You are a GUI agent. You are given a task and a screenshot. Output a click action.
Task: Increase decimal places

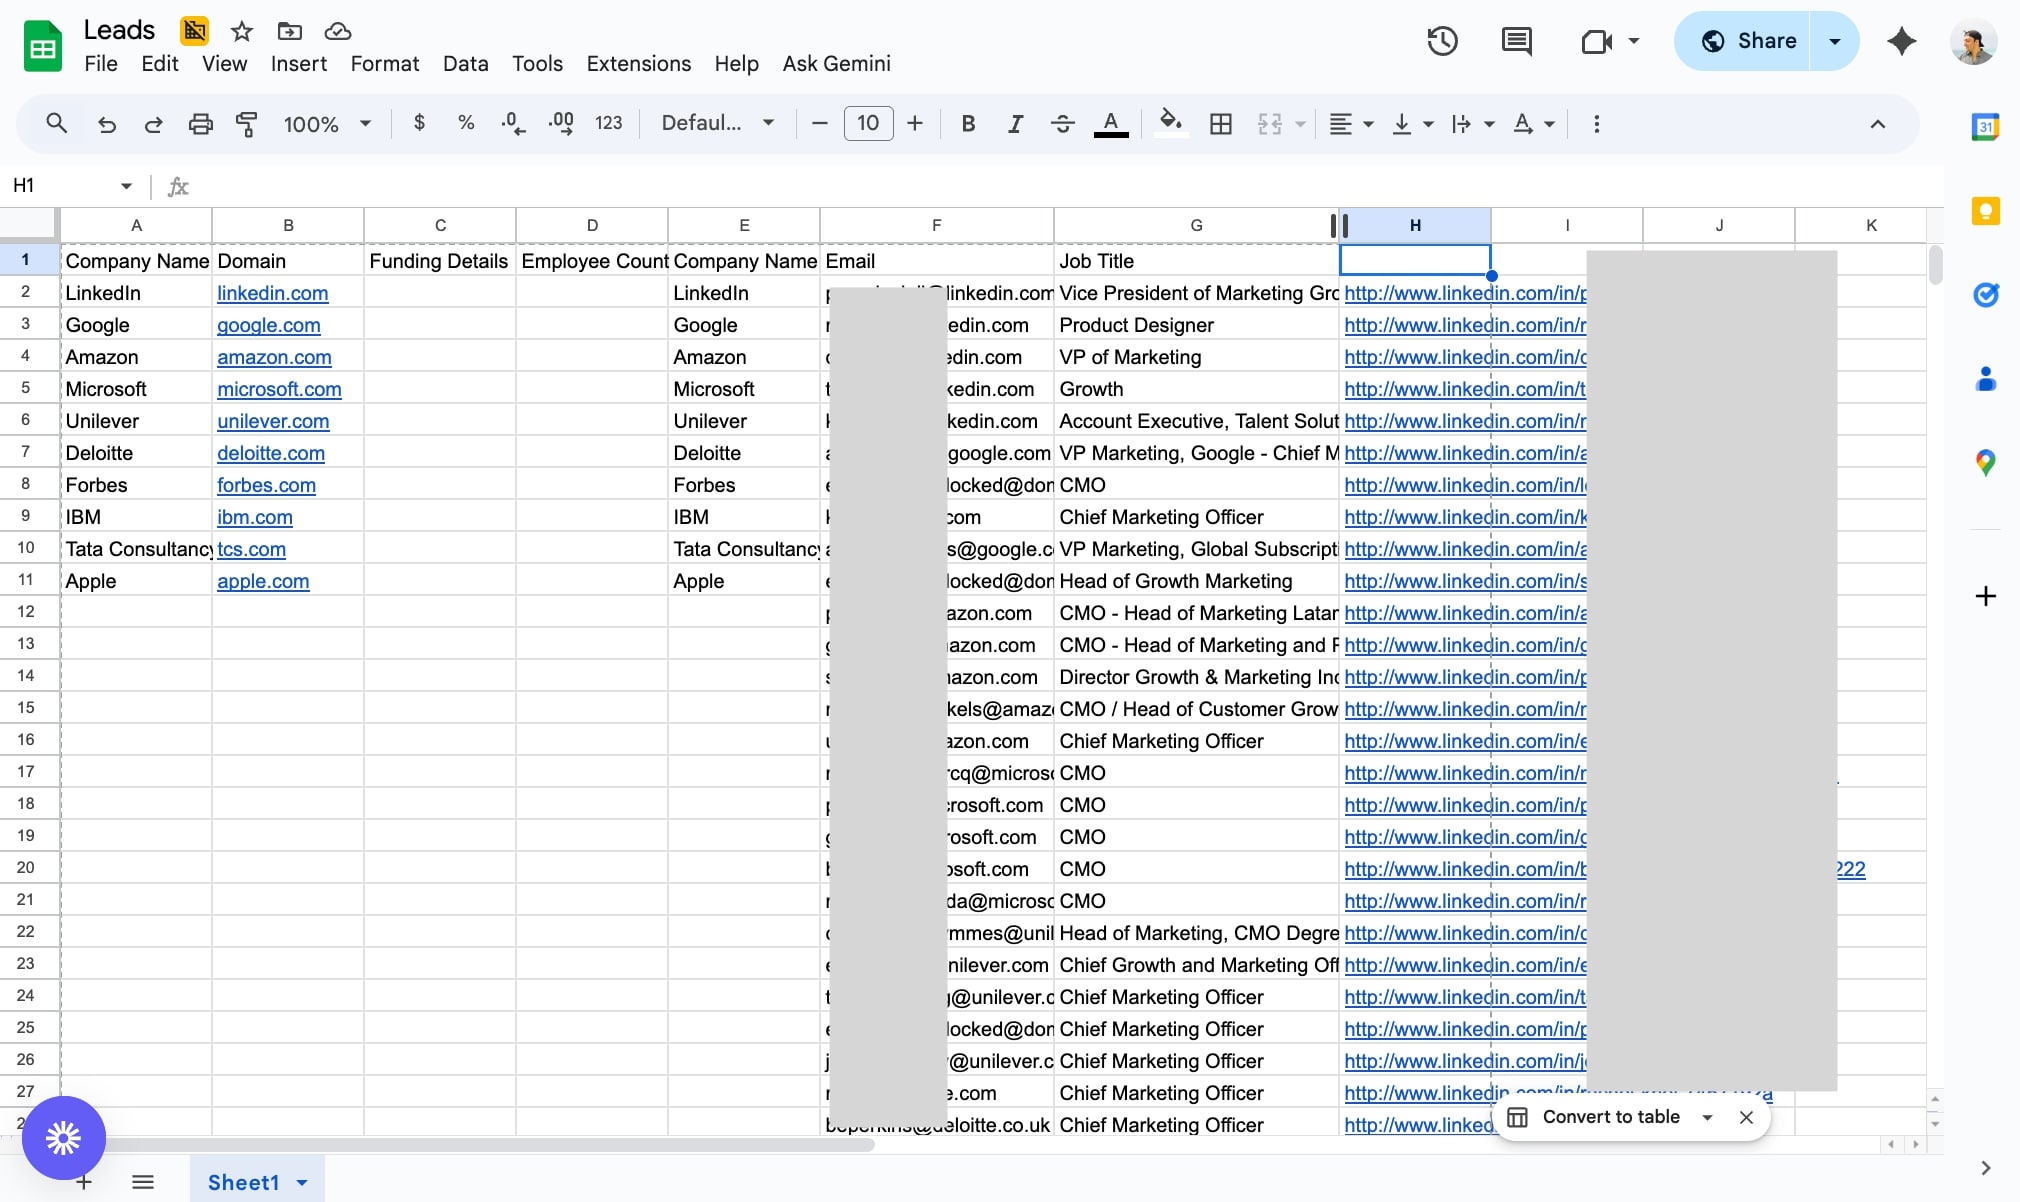click(561, 123)
